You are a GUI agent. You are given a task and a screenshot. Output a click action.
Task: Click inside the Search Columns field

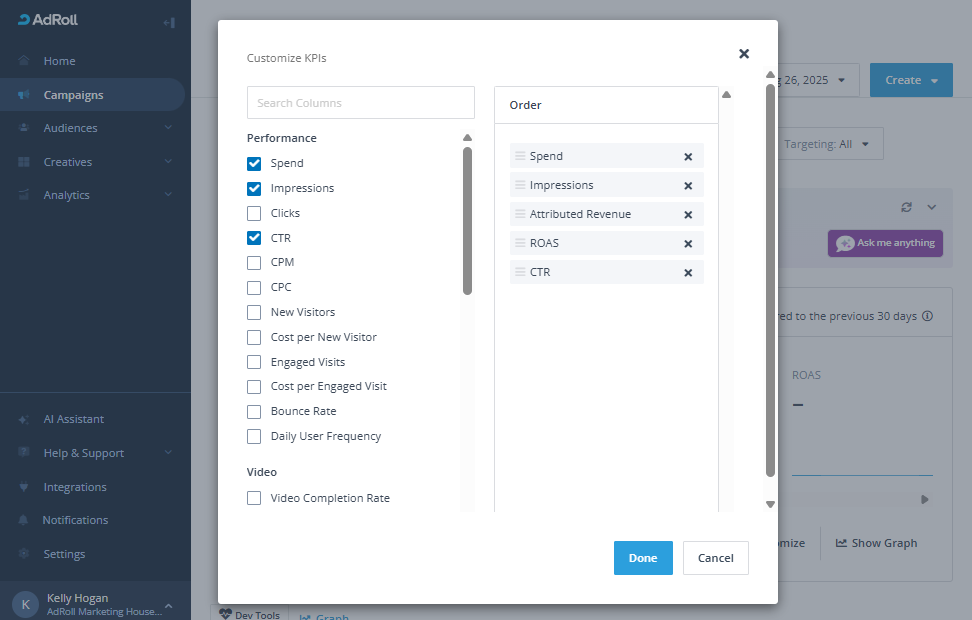[x=360, y=102]
